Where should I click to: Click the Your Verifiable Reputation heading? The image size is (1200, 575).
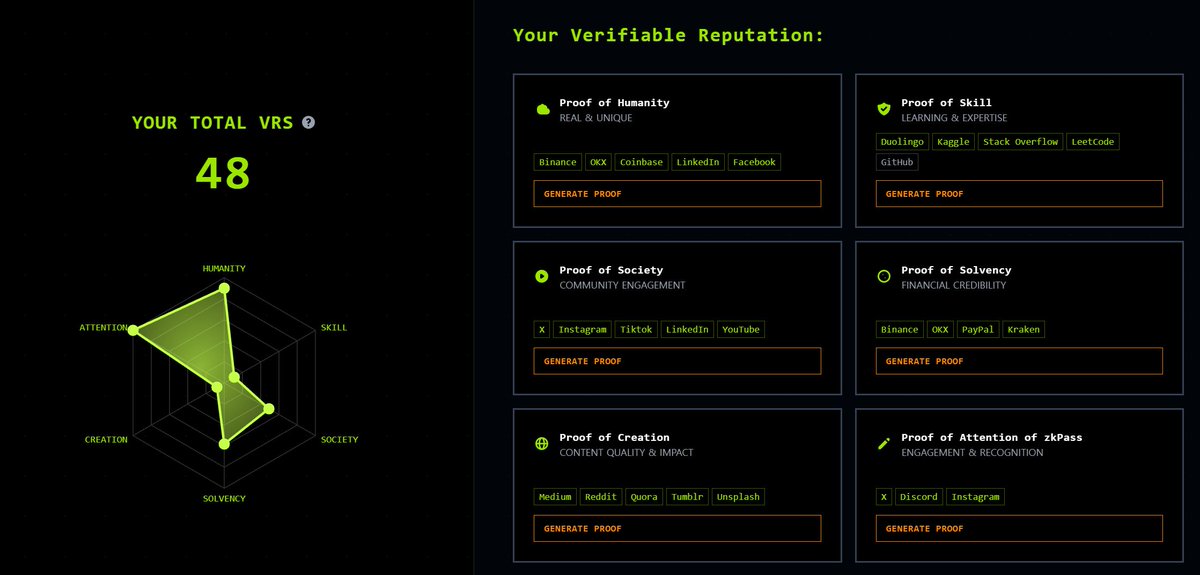(668, 35)
